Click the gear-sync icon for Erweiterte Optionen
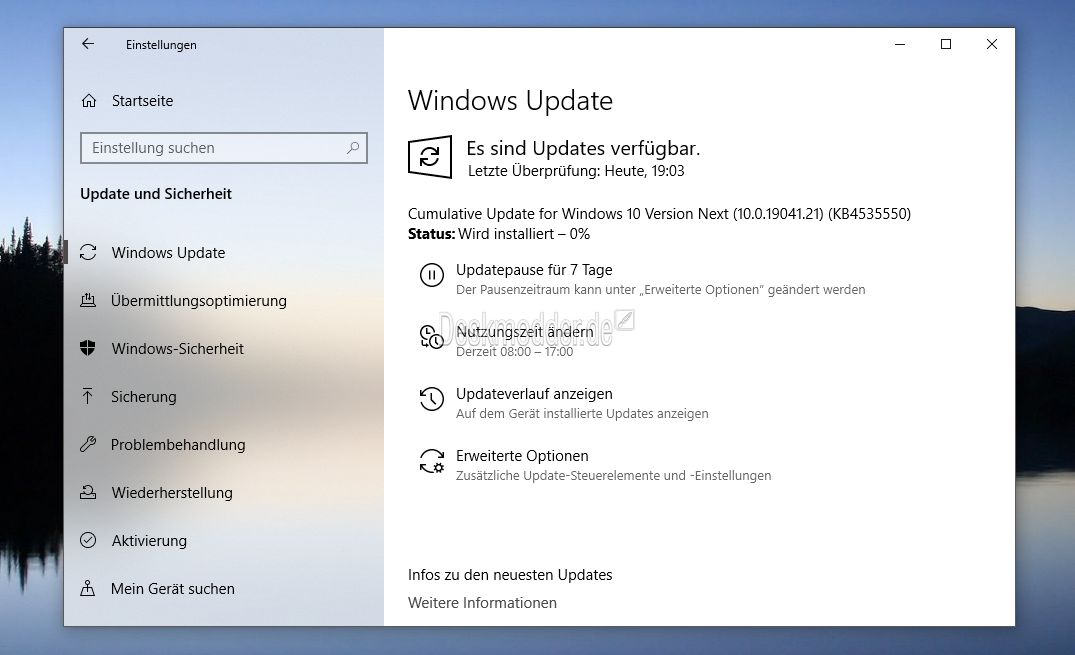Image resolution: width=1075 pixels, height=655 pixels. tap(432, 461)
